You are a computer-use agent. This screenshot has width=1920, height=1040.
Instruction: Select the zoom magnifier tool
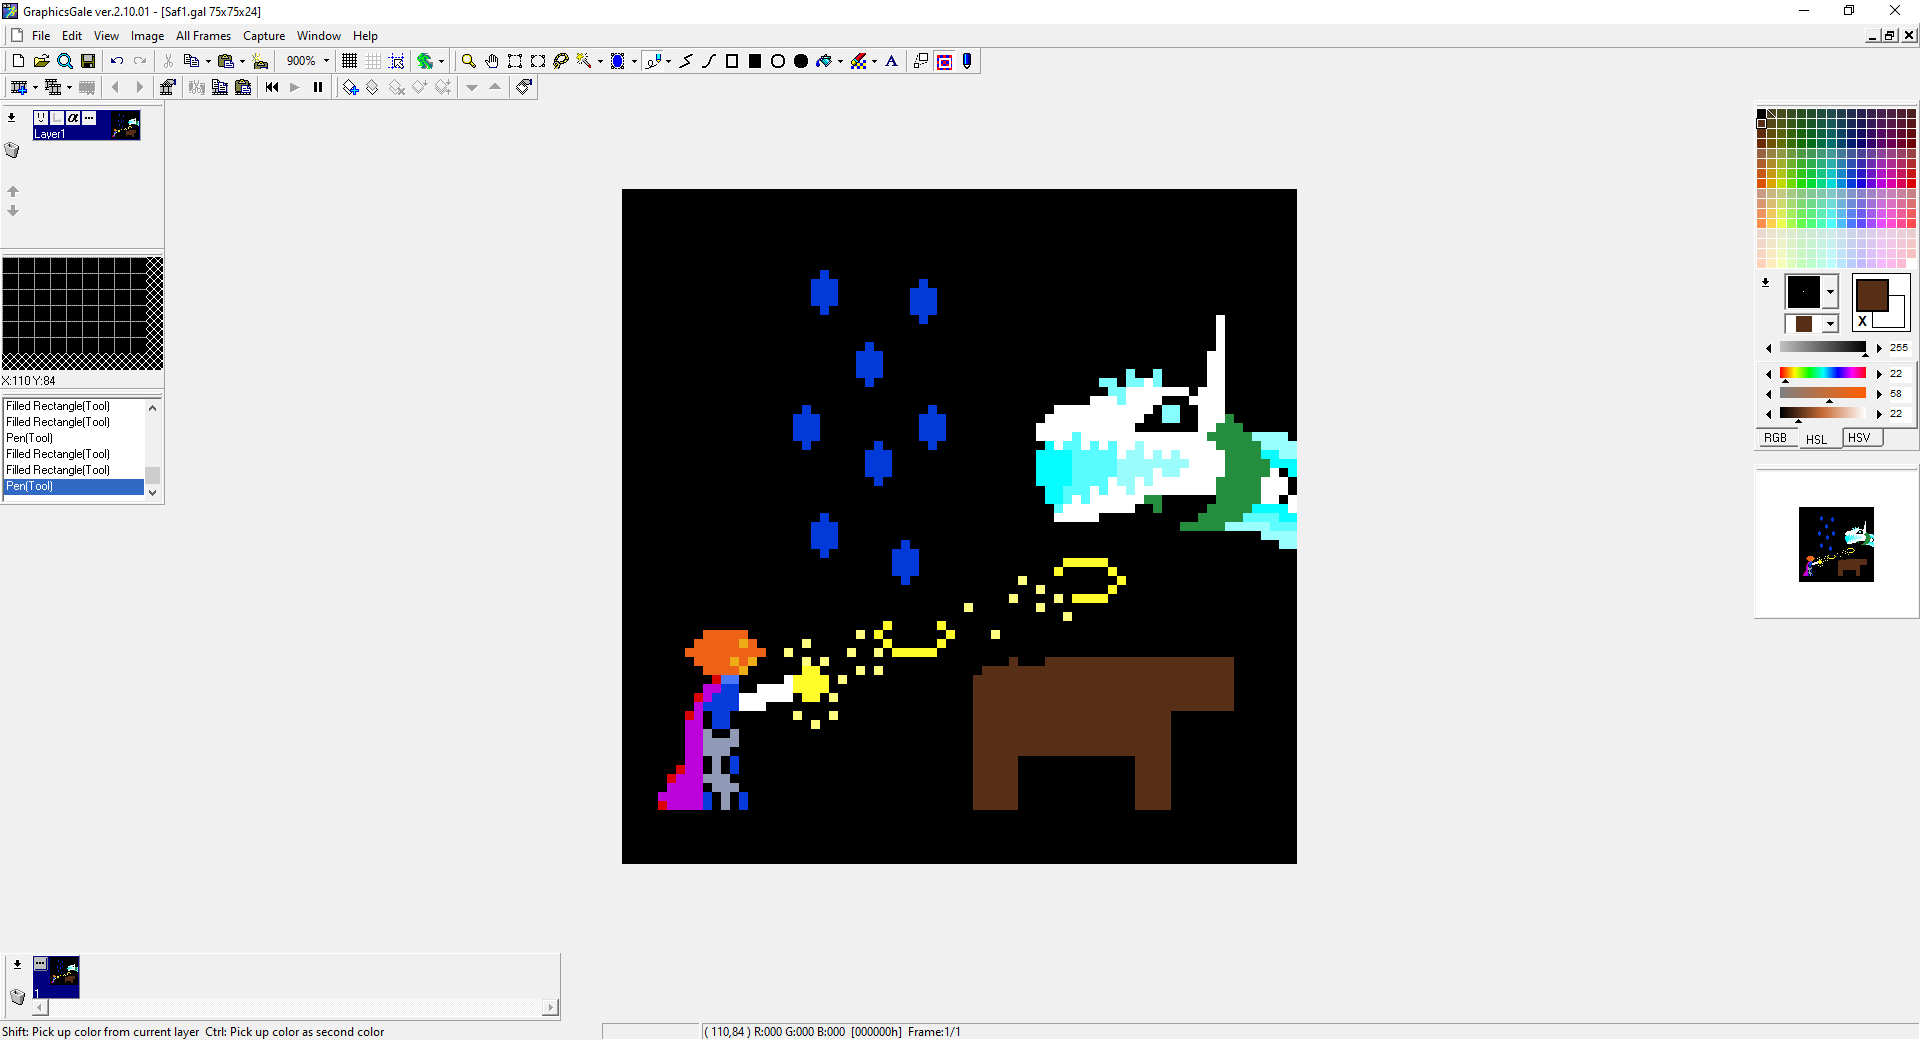click(x=468, y=61)
